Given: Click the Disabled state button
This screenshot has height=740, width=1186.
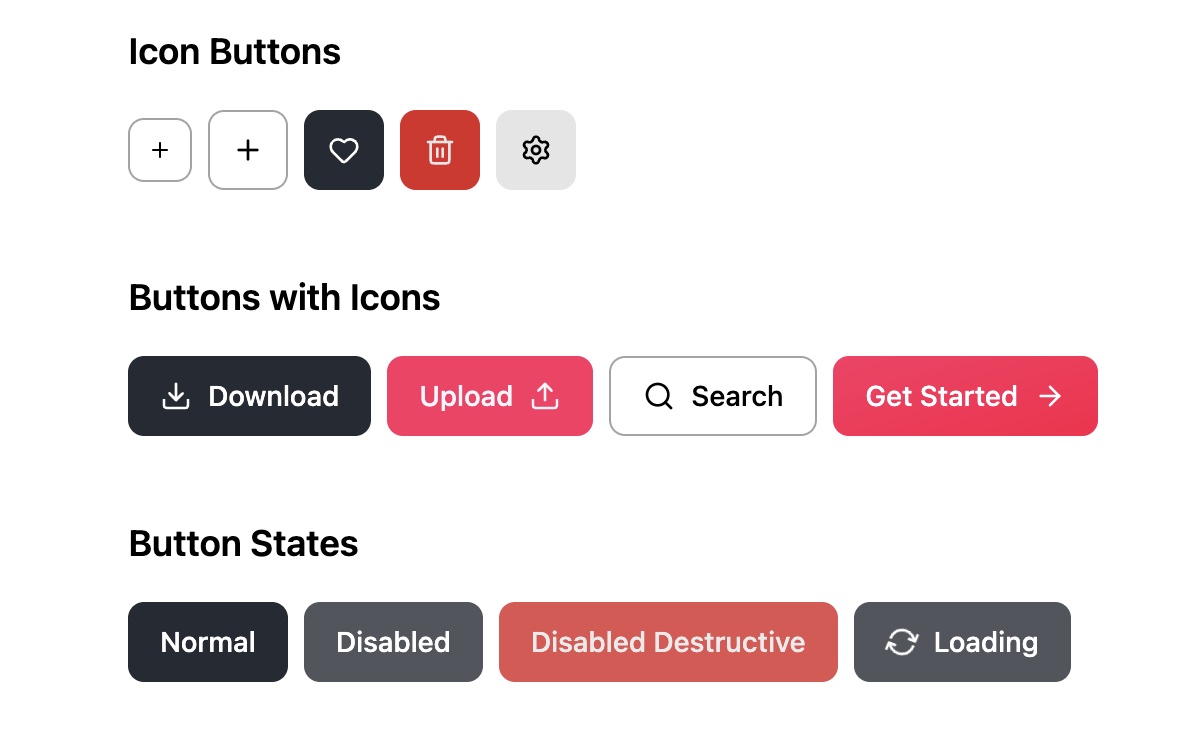Looking at the screenshot, I should pyautogui.click(x=393, y=642).
